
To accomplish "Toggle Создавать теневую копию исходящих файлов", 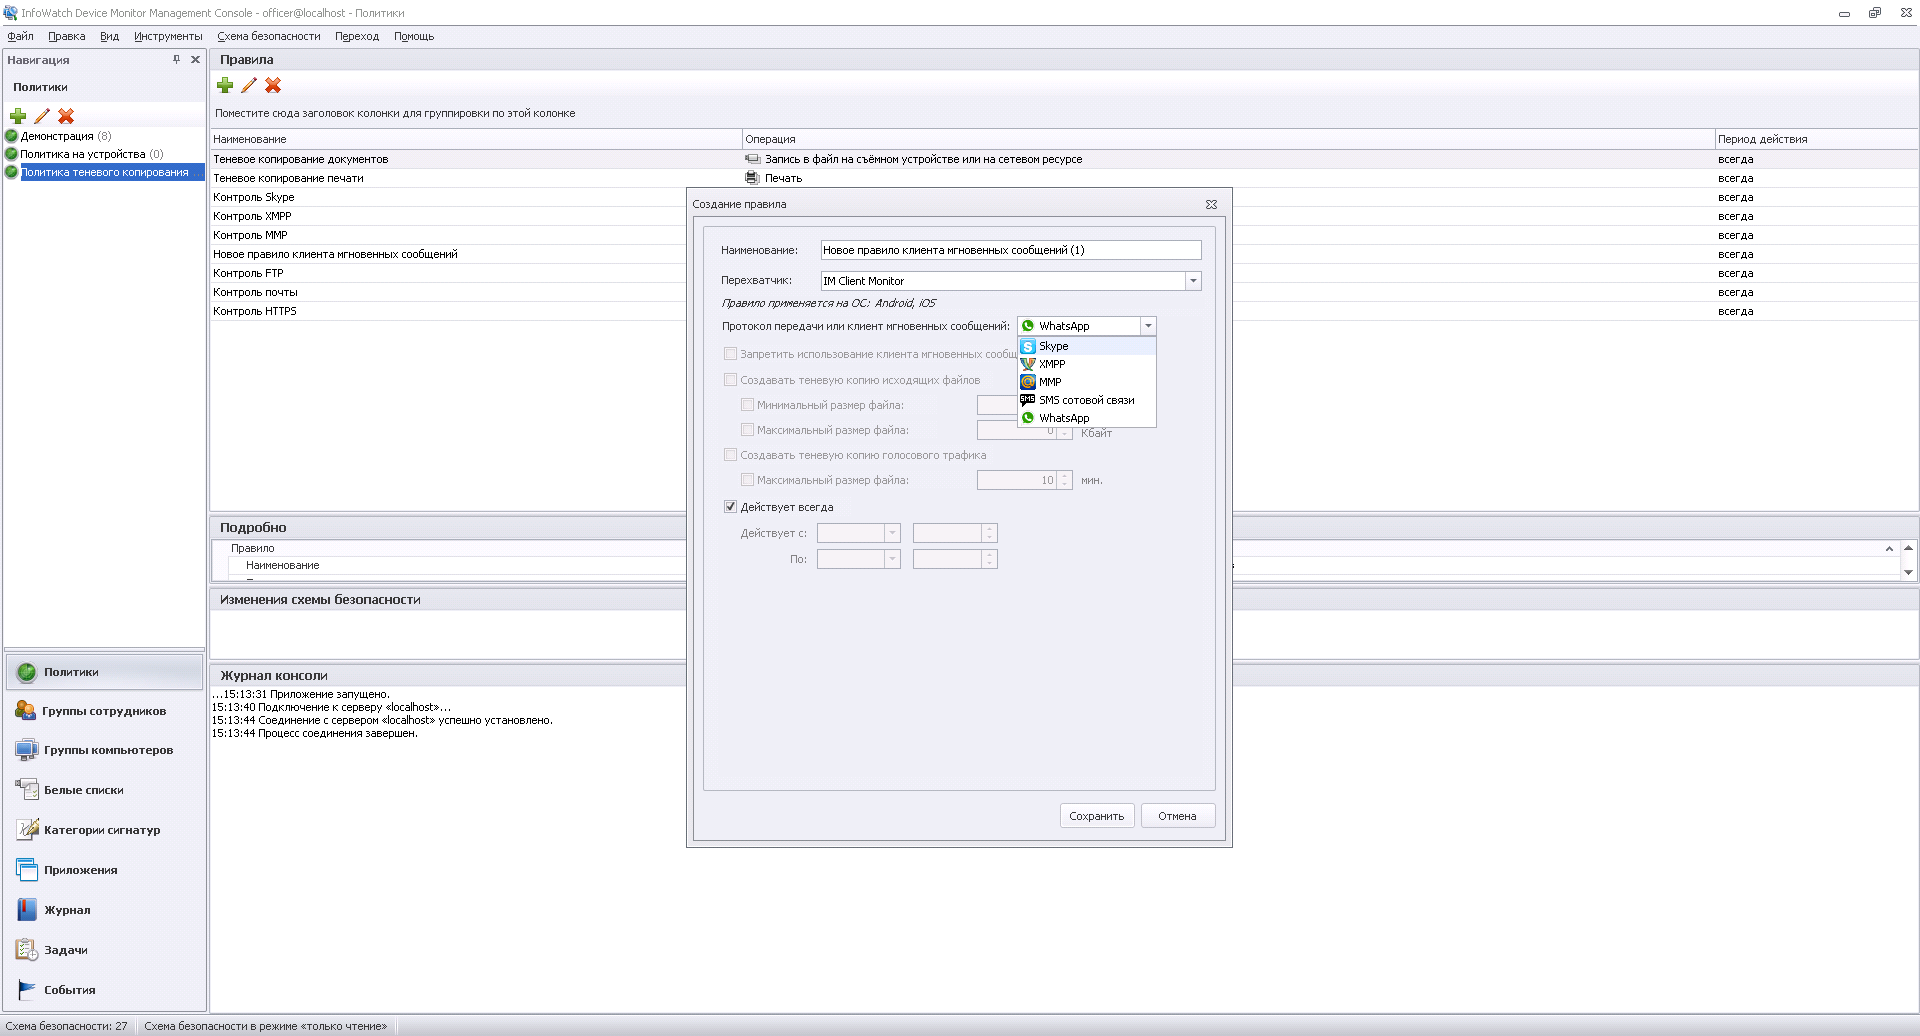I will (x=730, y=380).
